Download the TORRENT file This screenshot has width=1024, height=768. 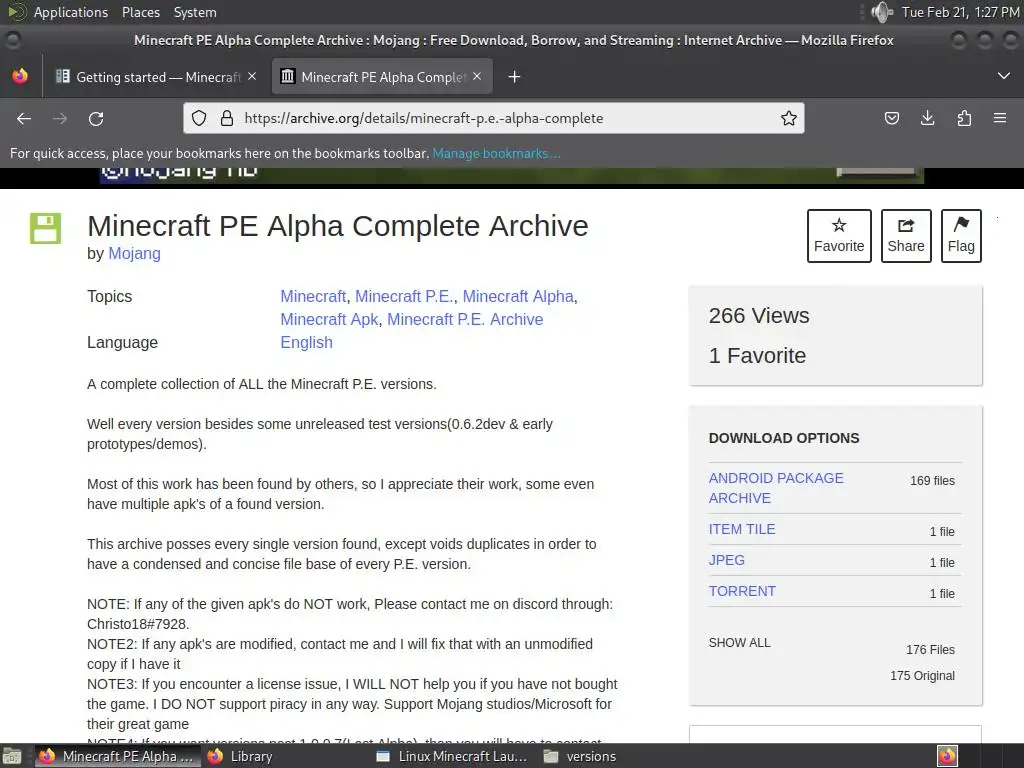(742, 591)
